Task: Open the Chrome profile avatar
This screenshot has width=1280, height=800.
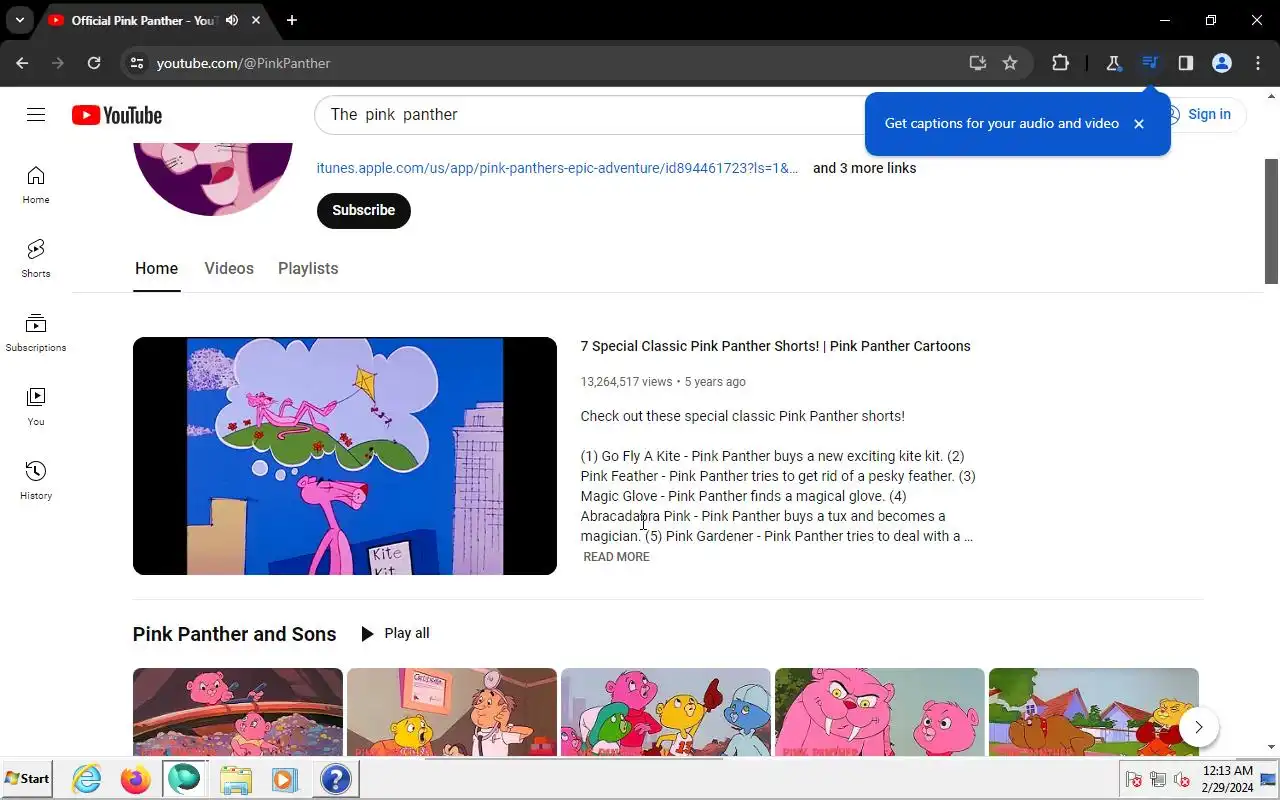Action: click(1222, 63)
